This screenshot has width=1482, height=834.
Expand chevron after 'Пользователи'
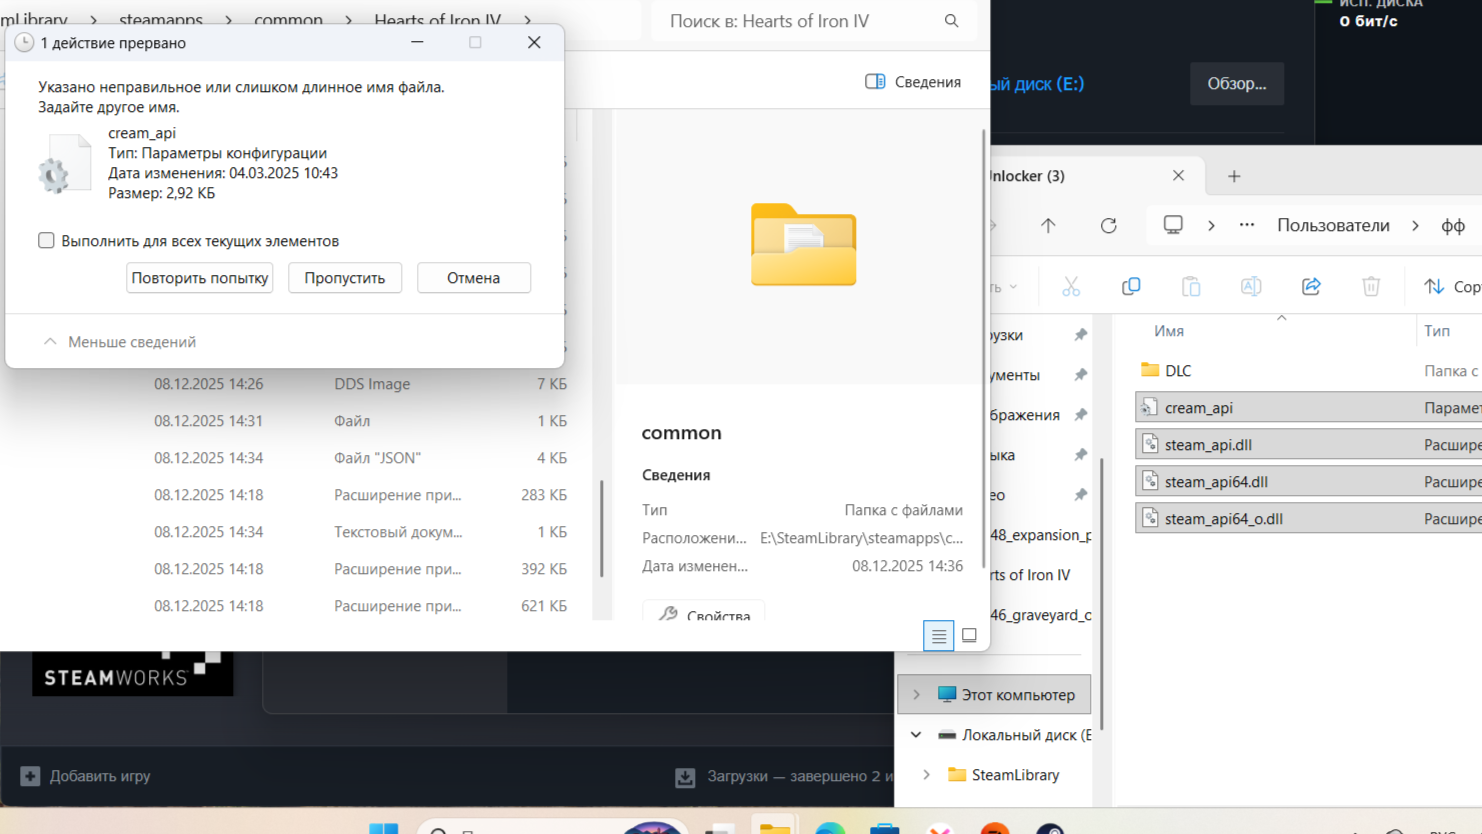1415,226
